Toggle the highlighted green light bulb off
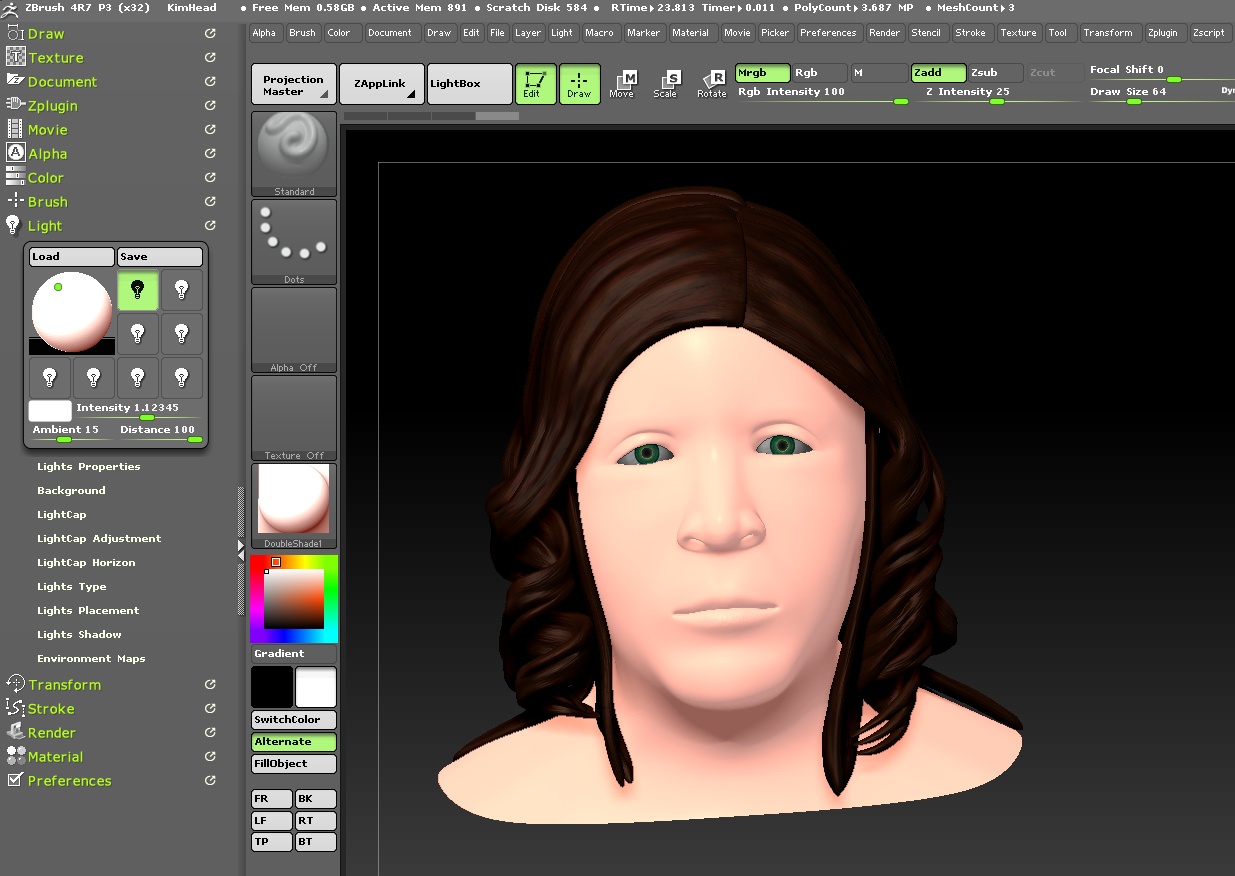 coord(138,290)
